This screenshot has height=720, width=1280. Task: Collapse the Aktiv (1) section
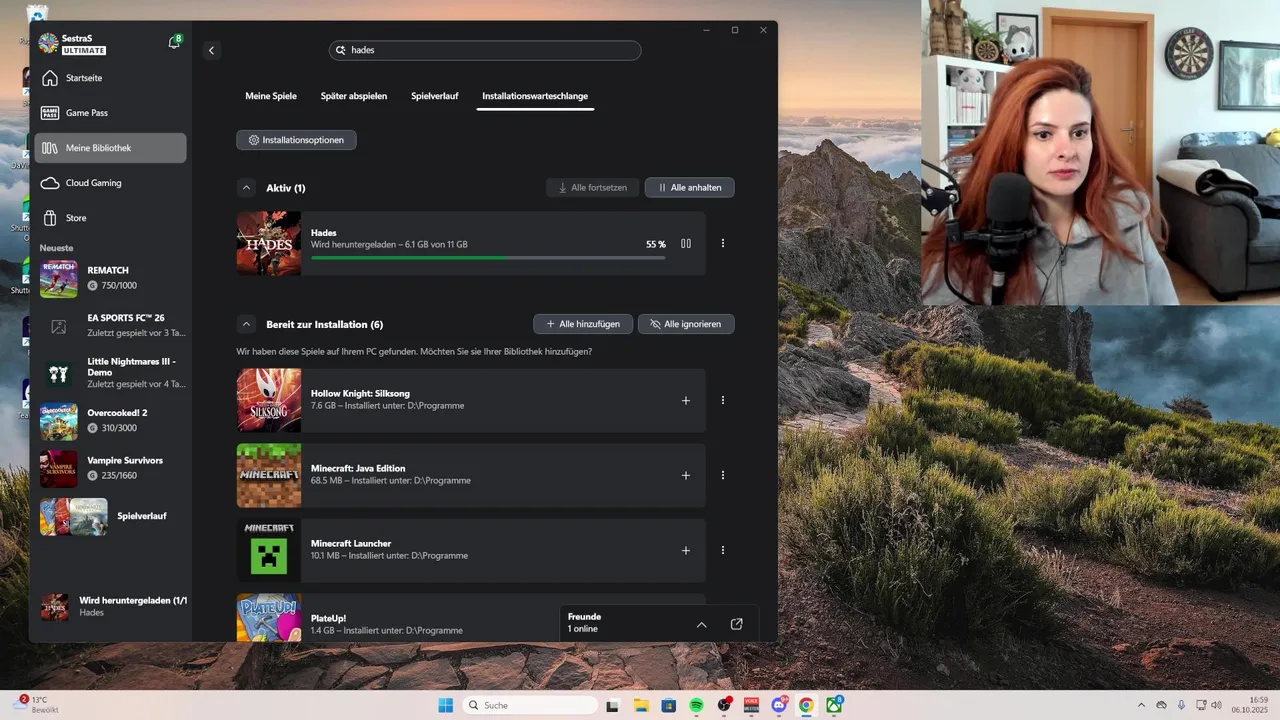[246, 188]
